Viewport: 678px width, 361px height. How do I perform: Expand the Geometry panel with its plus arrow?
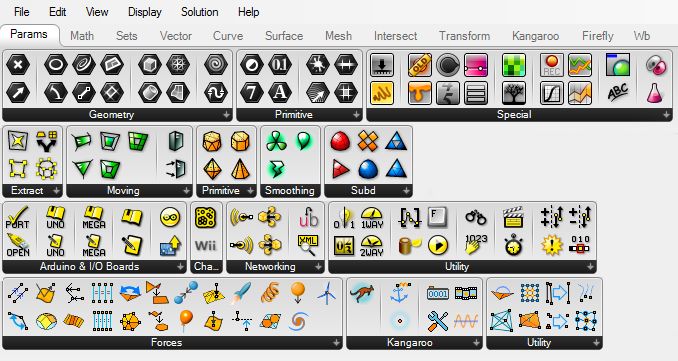point(227,115)
